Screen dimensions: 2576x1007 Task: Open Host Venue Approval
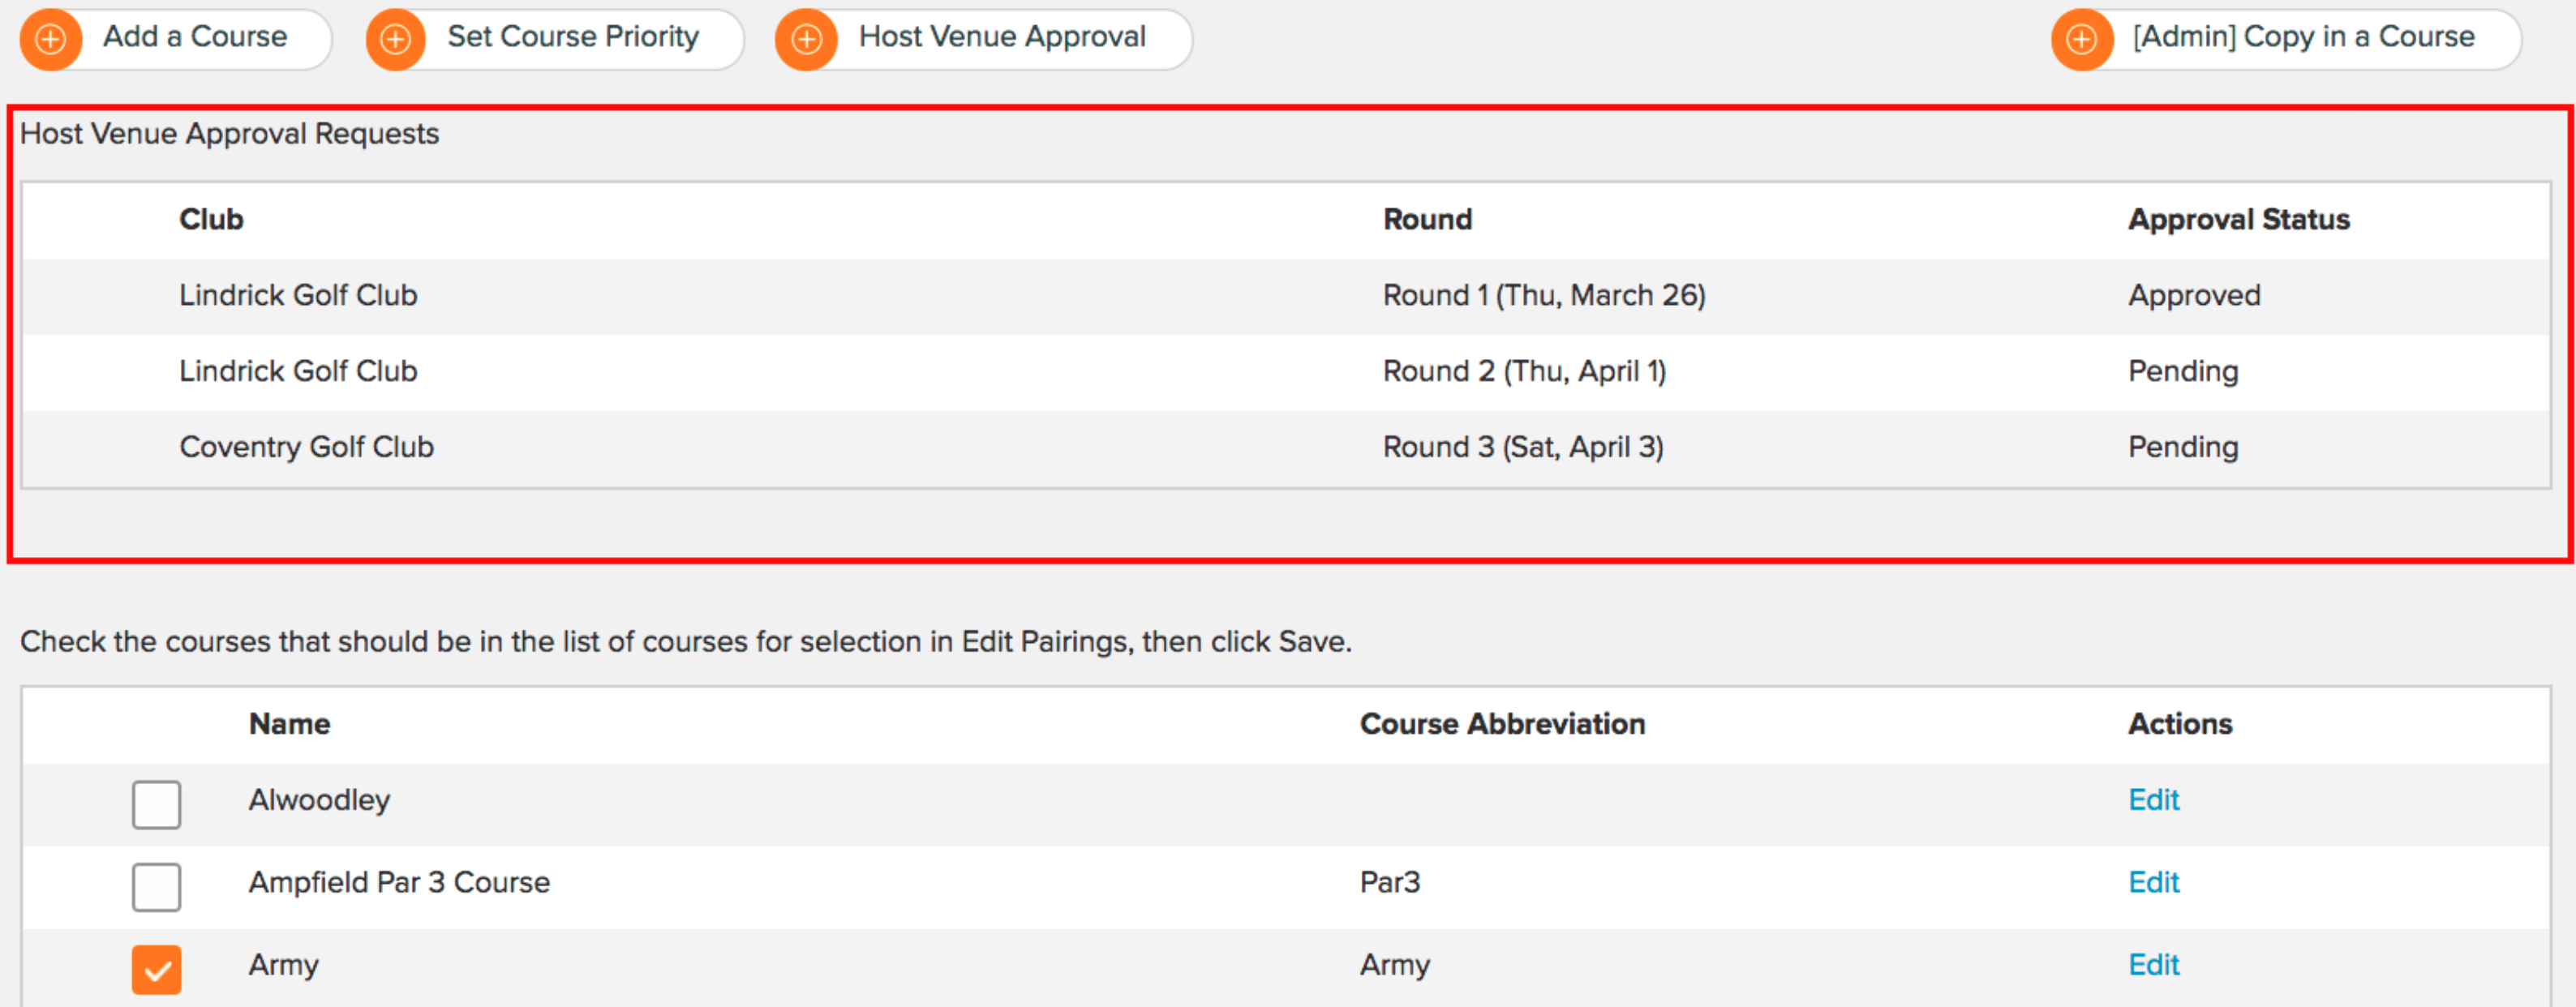point(984,39)
